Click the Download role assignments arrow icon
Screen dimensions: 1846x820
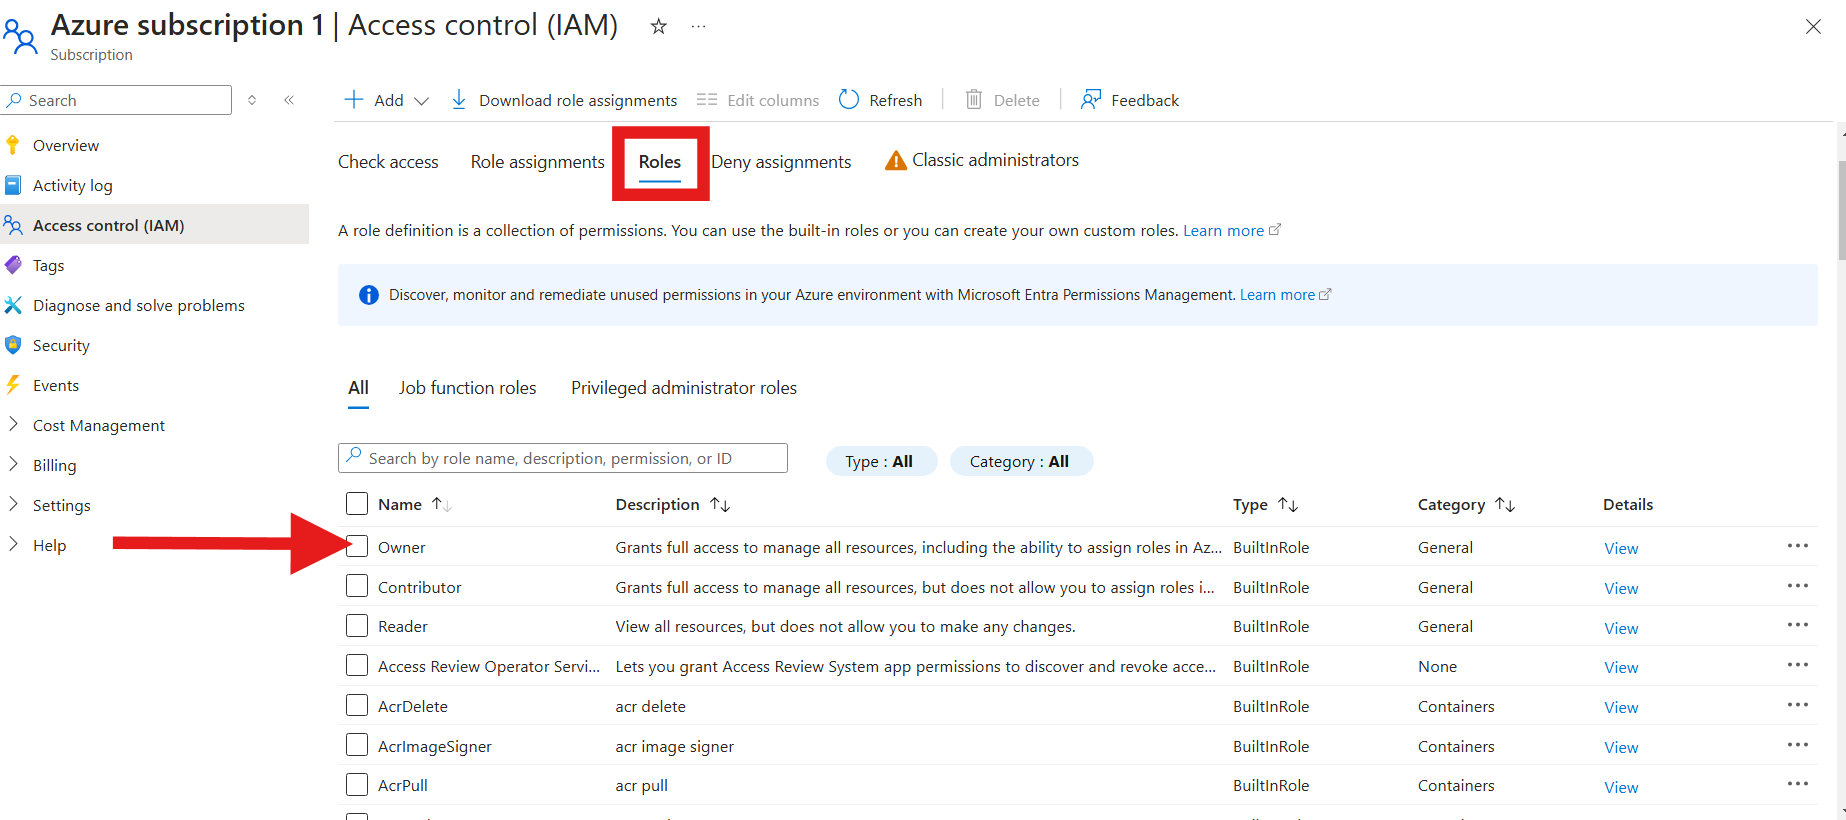pyautogui.click(x=459, y=100)
